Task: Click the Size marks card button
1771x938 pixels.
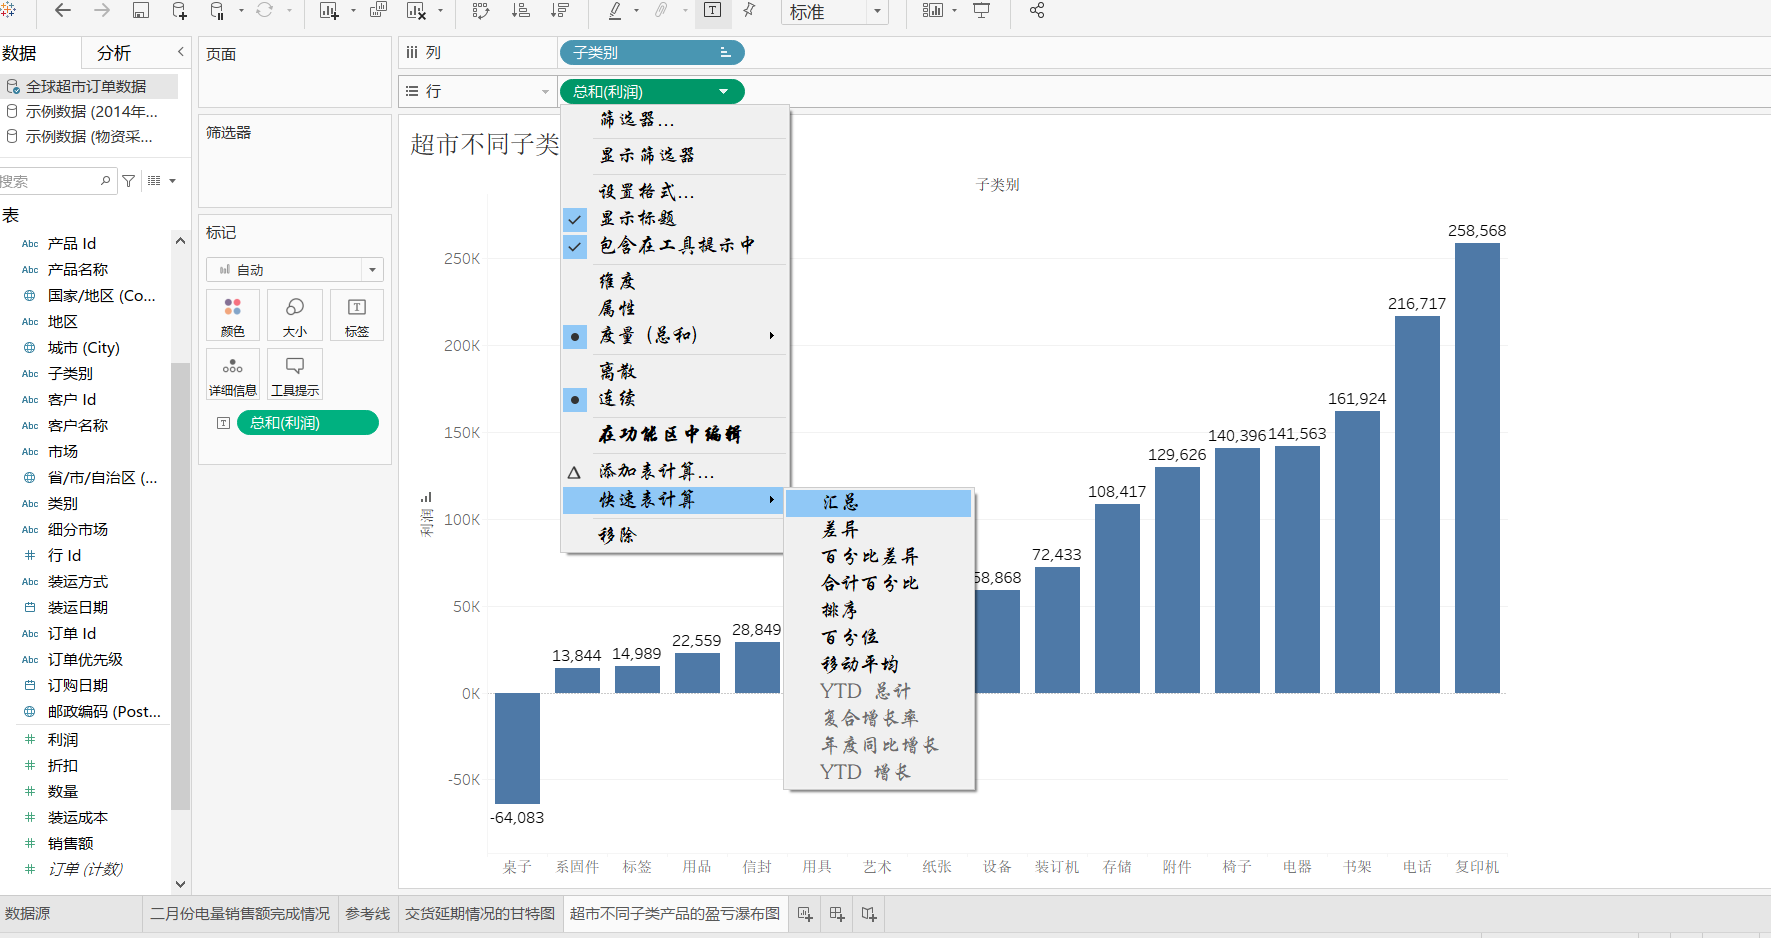Action: coord(295,315)
